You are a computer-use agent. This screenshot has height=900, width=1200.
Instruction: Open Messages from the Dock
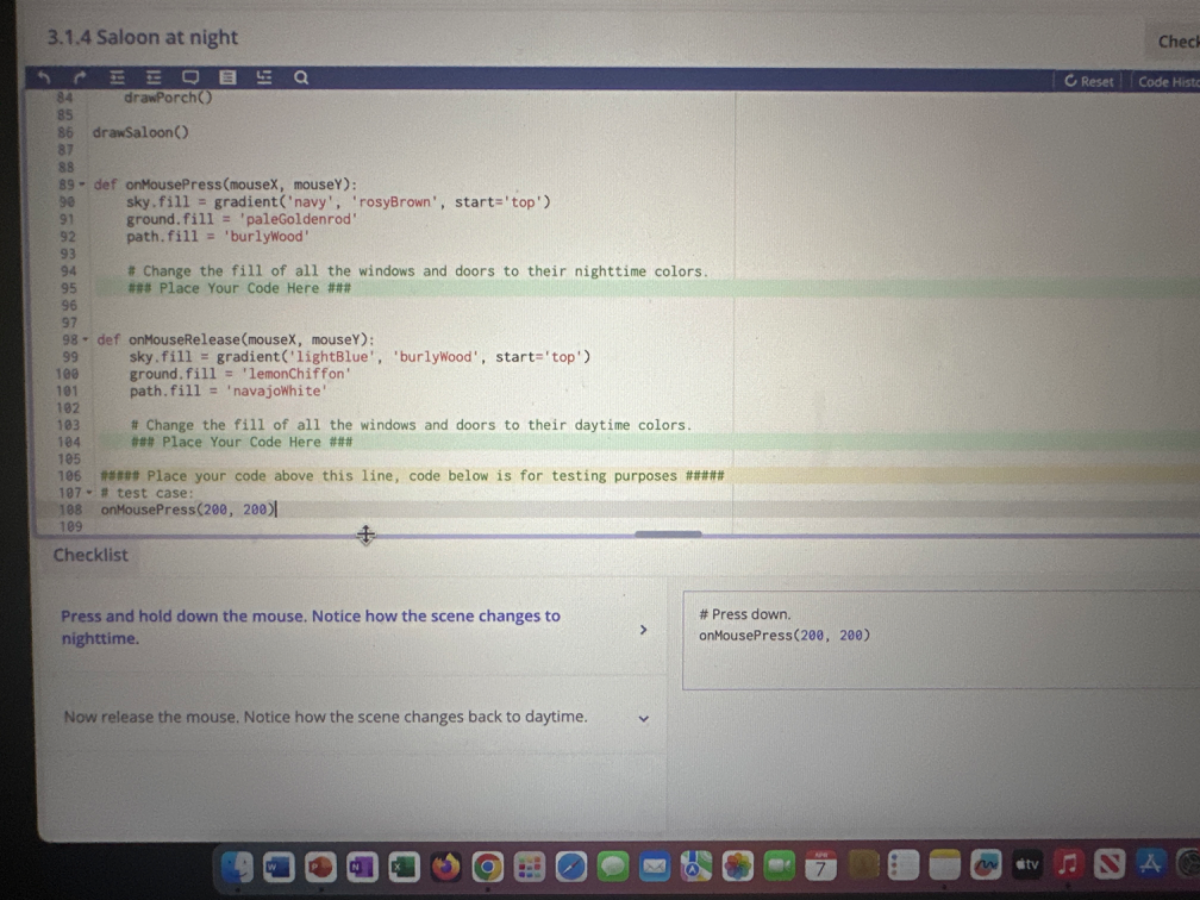click(612, 866)
